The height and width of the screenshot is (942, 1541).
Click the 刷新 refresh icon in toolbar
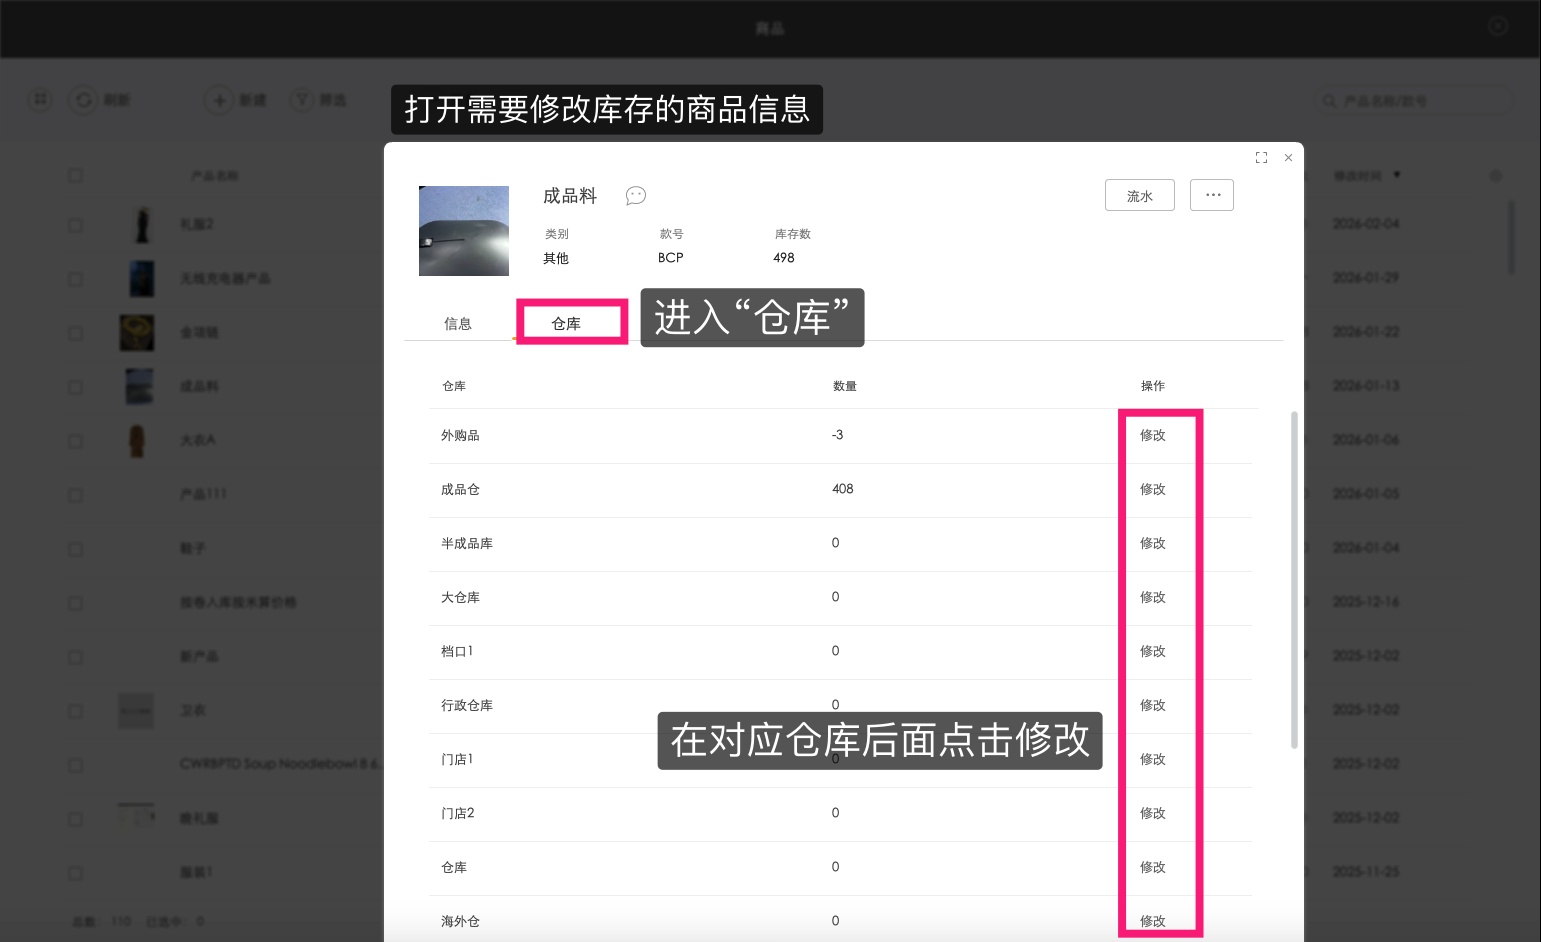click(82, 100)
